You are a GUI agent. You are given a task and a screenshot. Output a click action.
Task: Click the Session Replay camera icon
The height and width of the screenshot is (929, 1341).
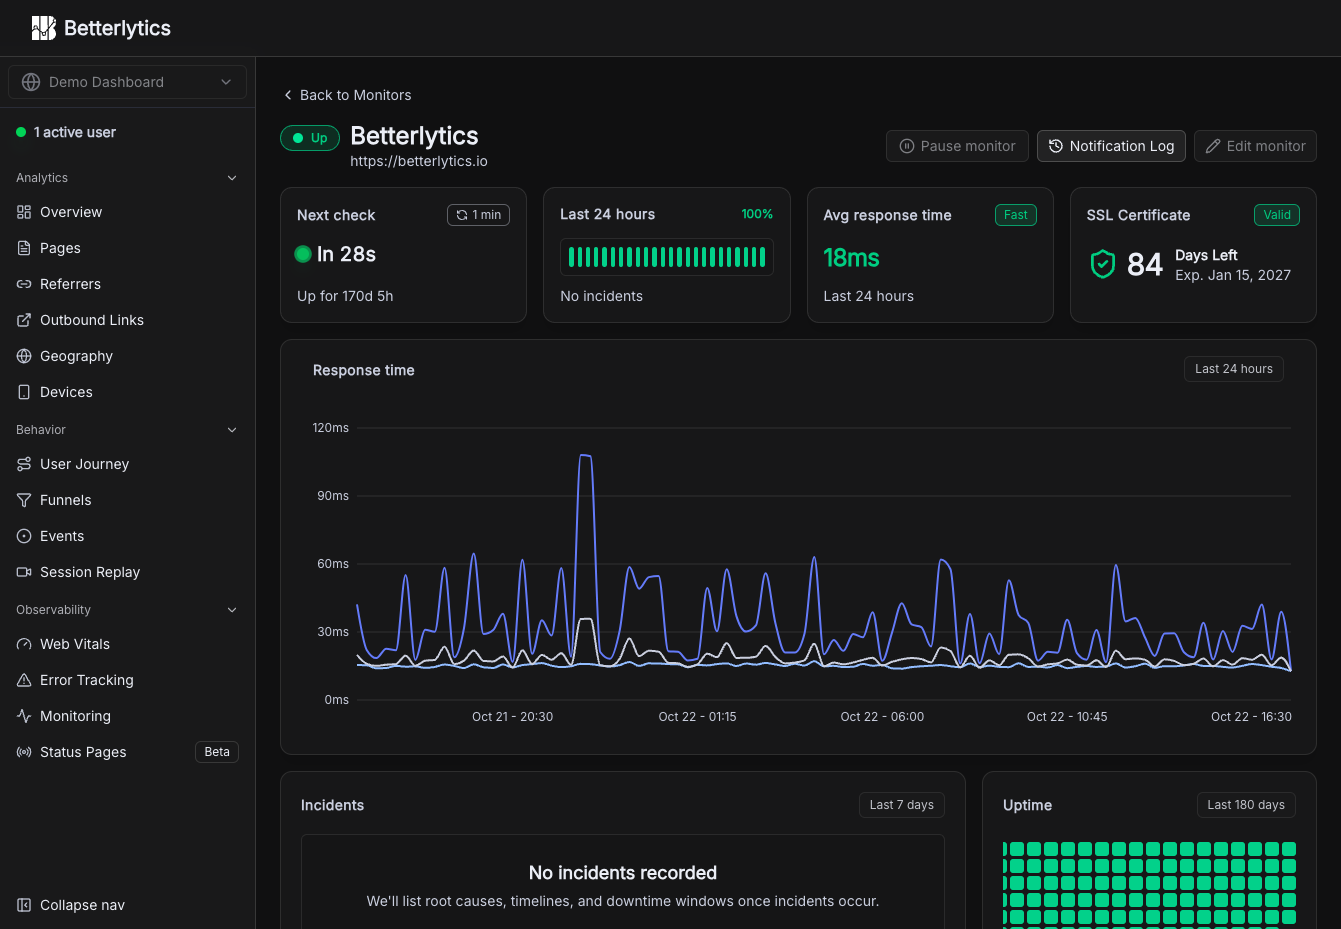point(24,572)
